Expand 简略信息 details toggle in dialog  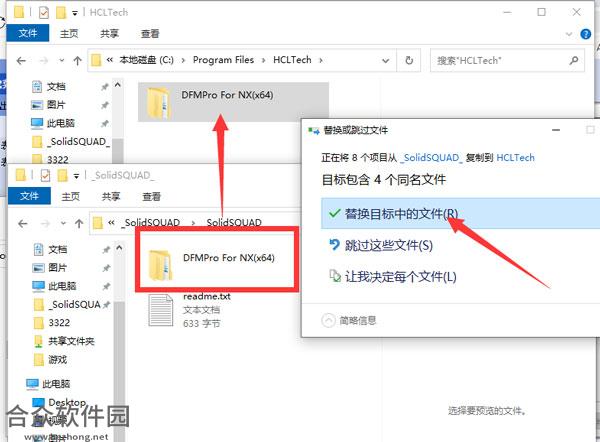349,320
